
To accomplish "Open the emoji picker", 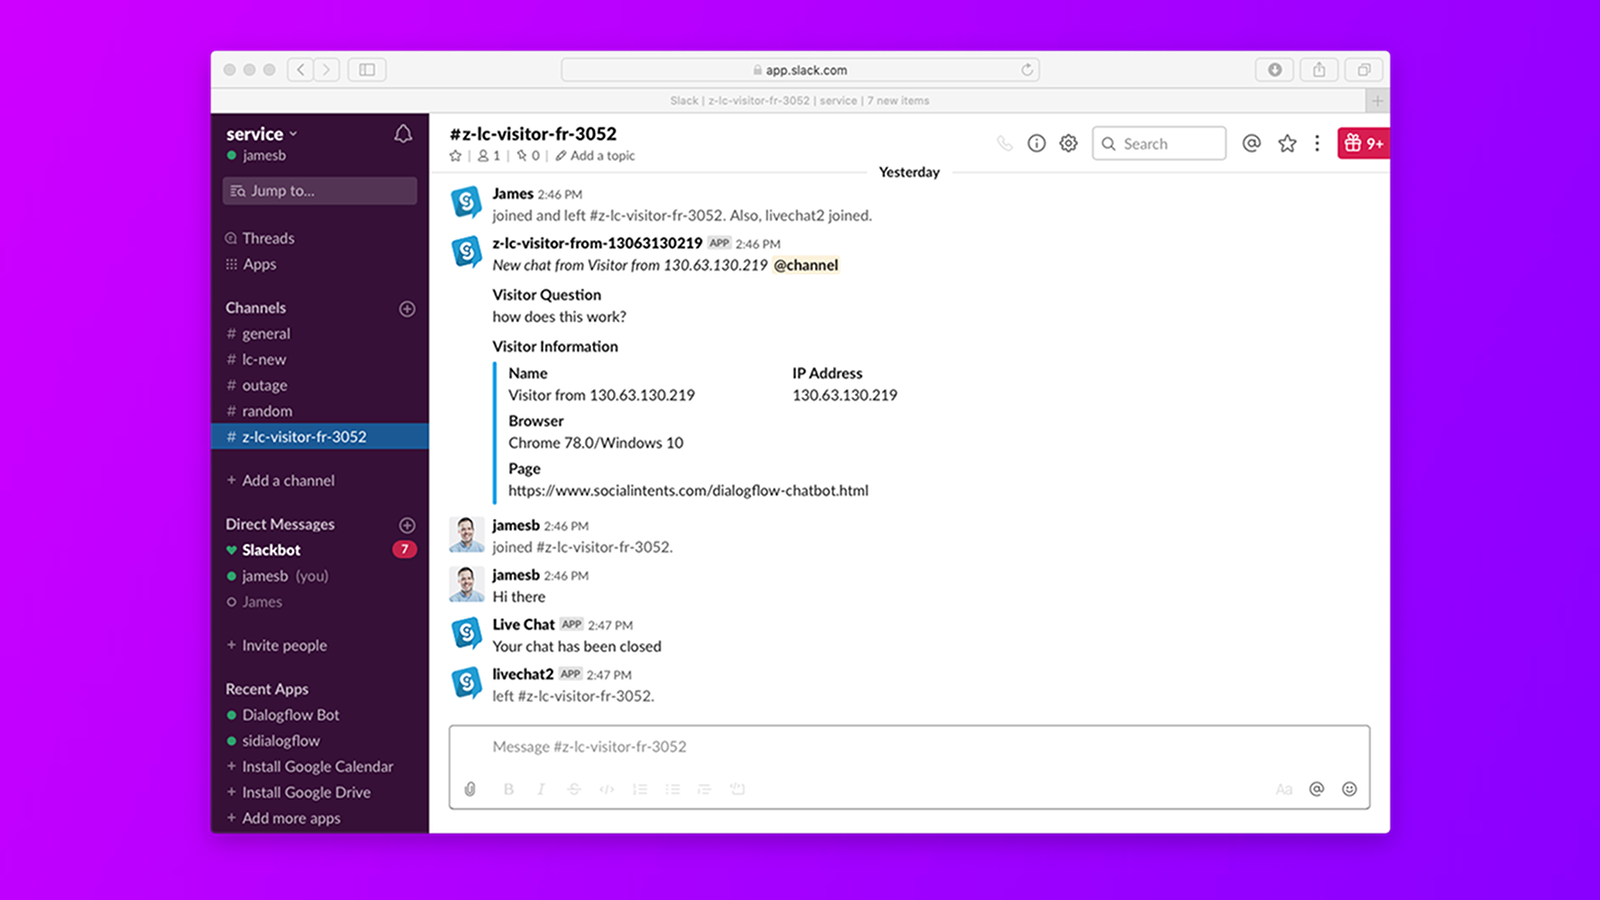I will point(1349,789).
